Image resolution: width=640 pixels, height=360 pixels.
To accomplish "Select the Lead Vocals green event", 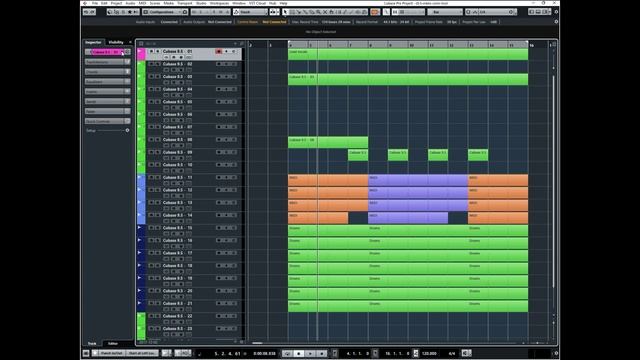I will (408, 54).
